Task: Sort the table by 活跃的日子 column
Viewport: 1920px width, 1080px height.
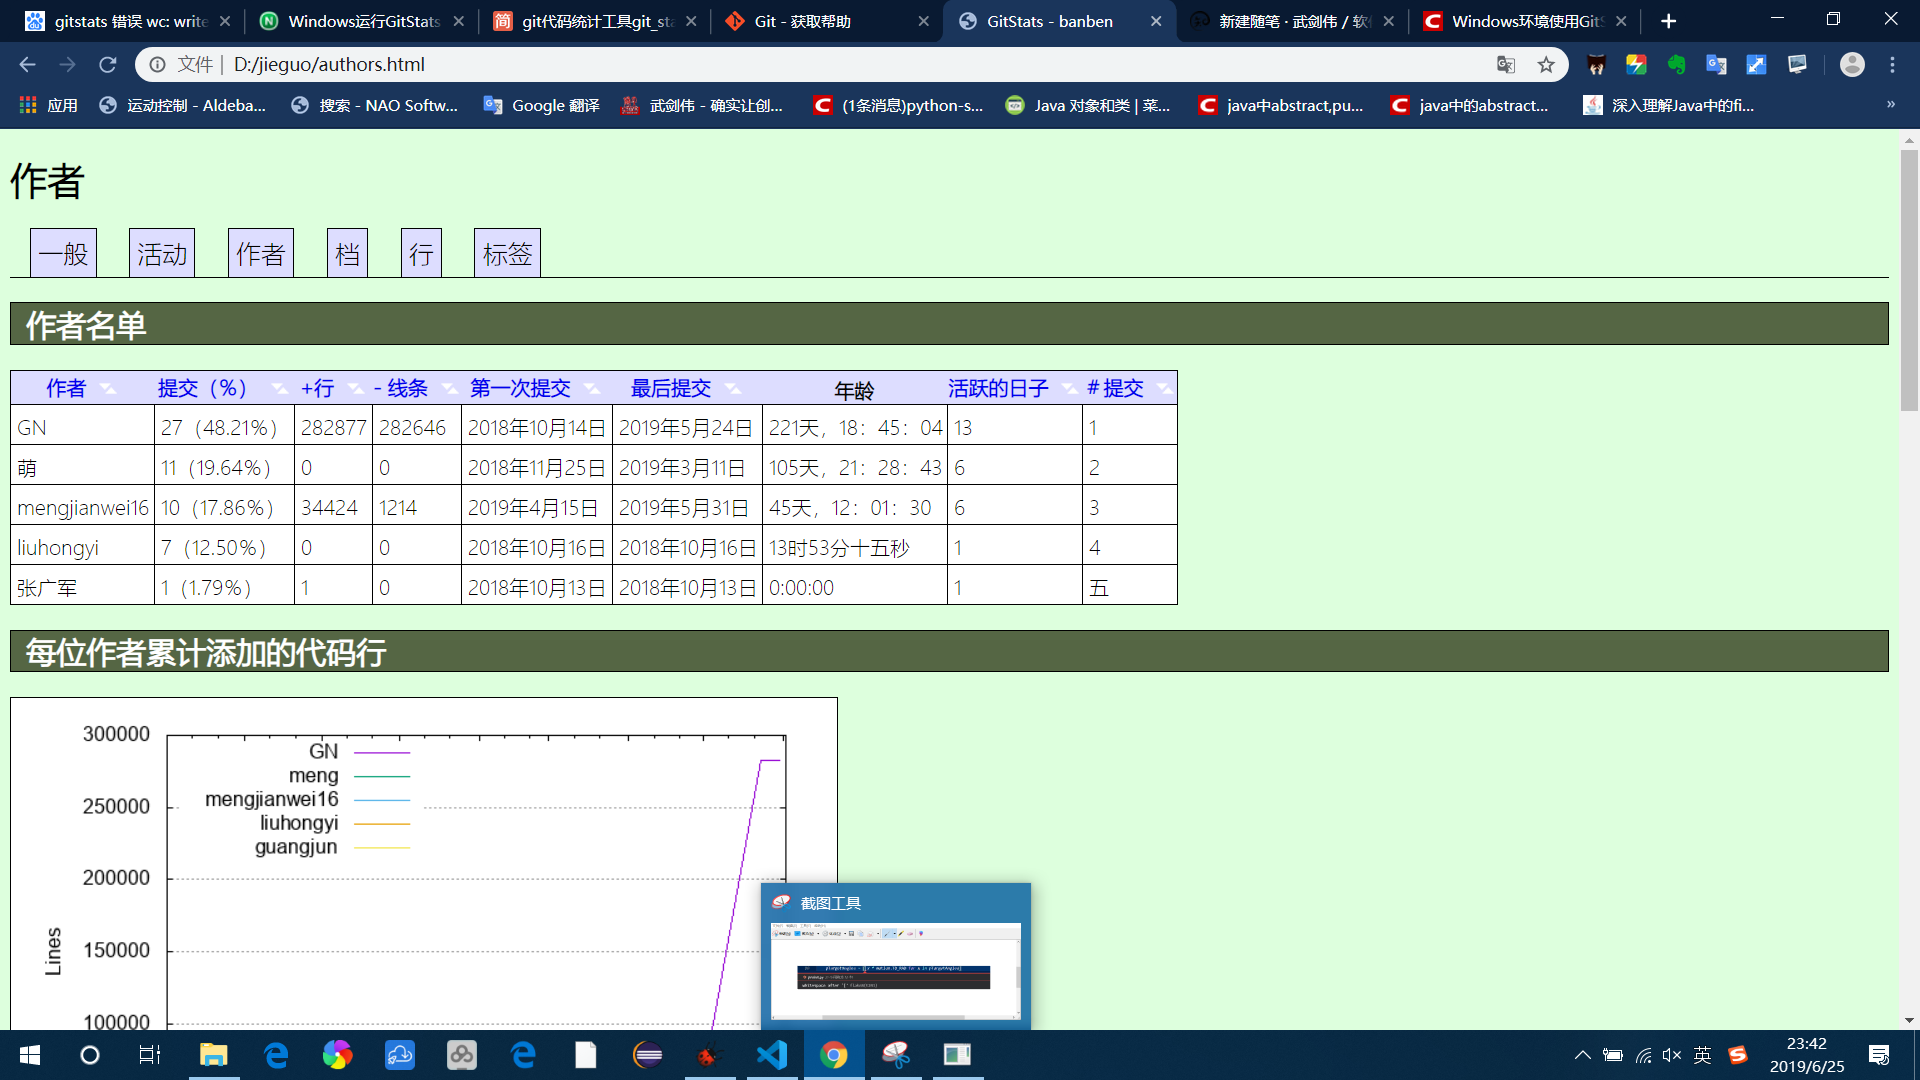Action: tap(998, 388)
